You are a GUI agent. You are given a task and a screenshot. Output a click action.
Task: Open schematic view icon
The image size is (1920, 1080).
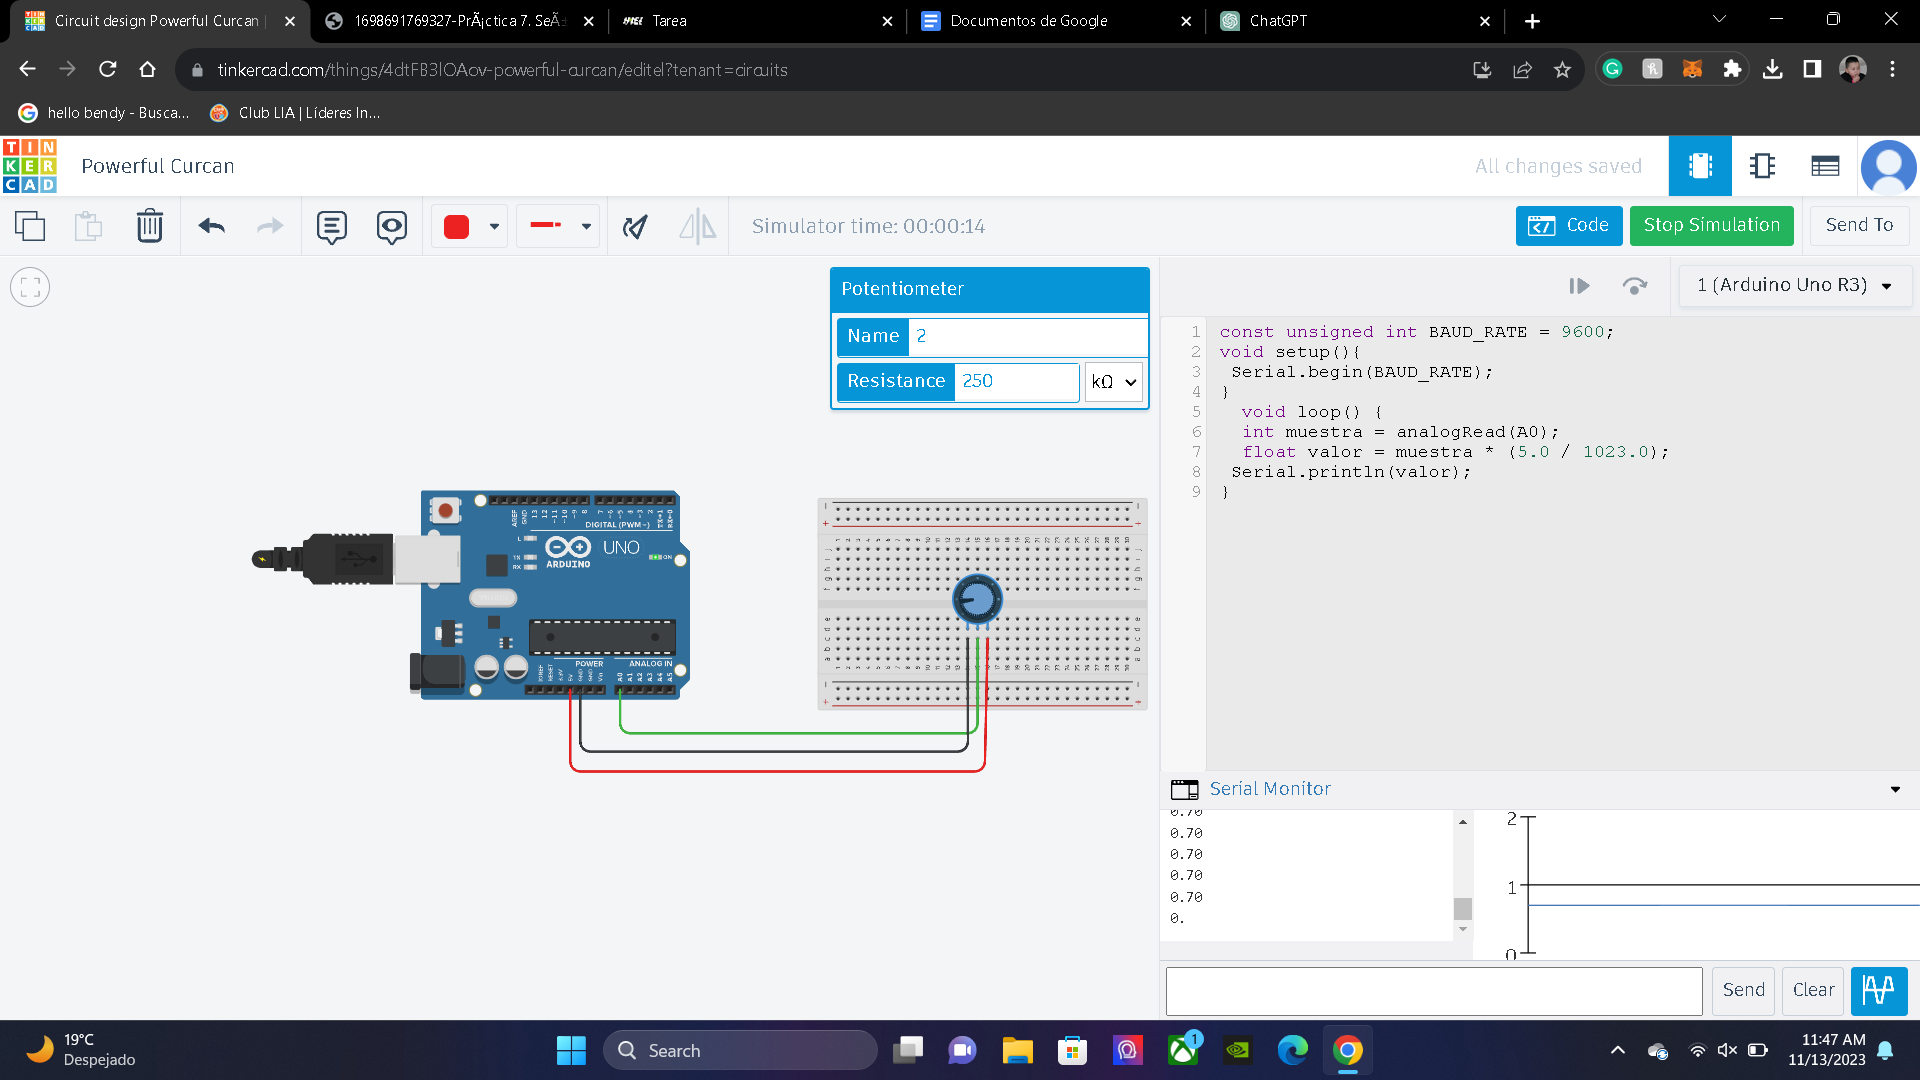1763,166
